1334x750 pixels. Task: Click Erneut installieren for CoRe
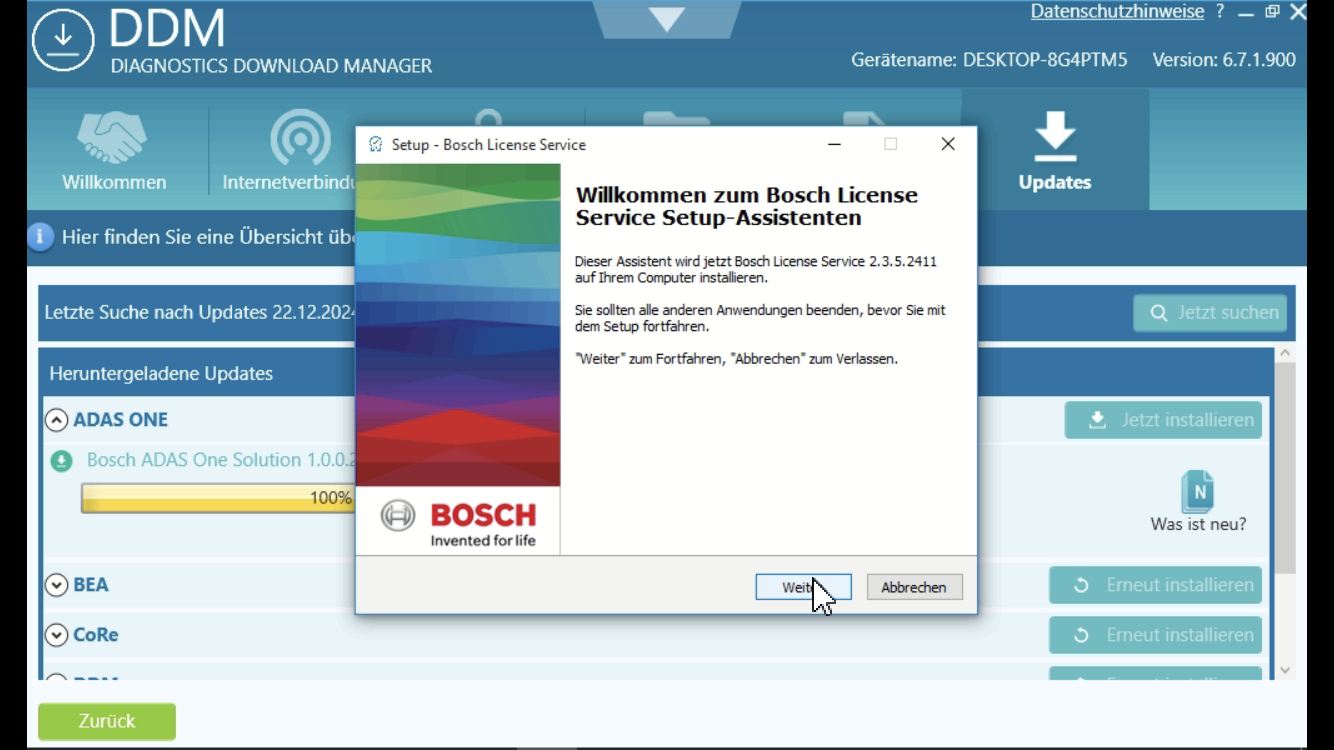tap(1155, 635)
